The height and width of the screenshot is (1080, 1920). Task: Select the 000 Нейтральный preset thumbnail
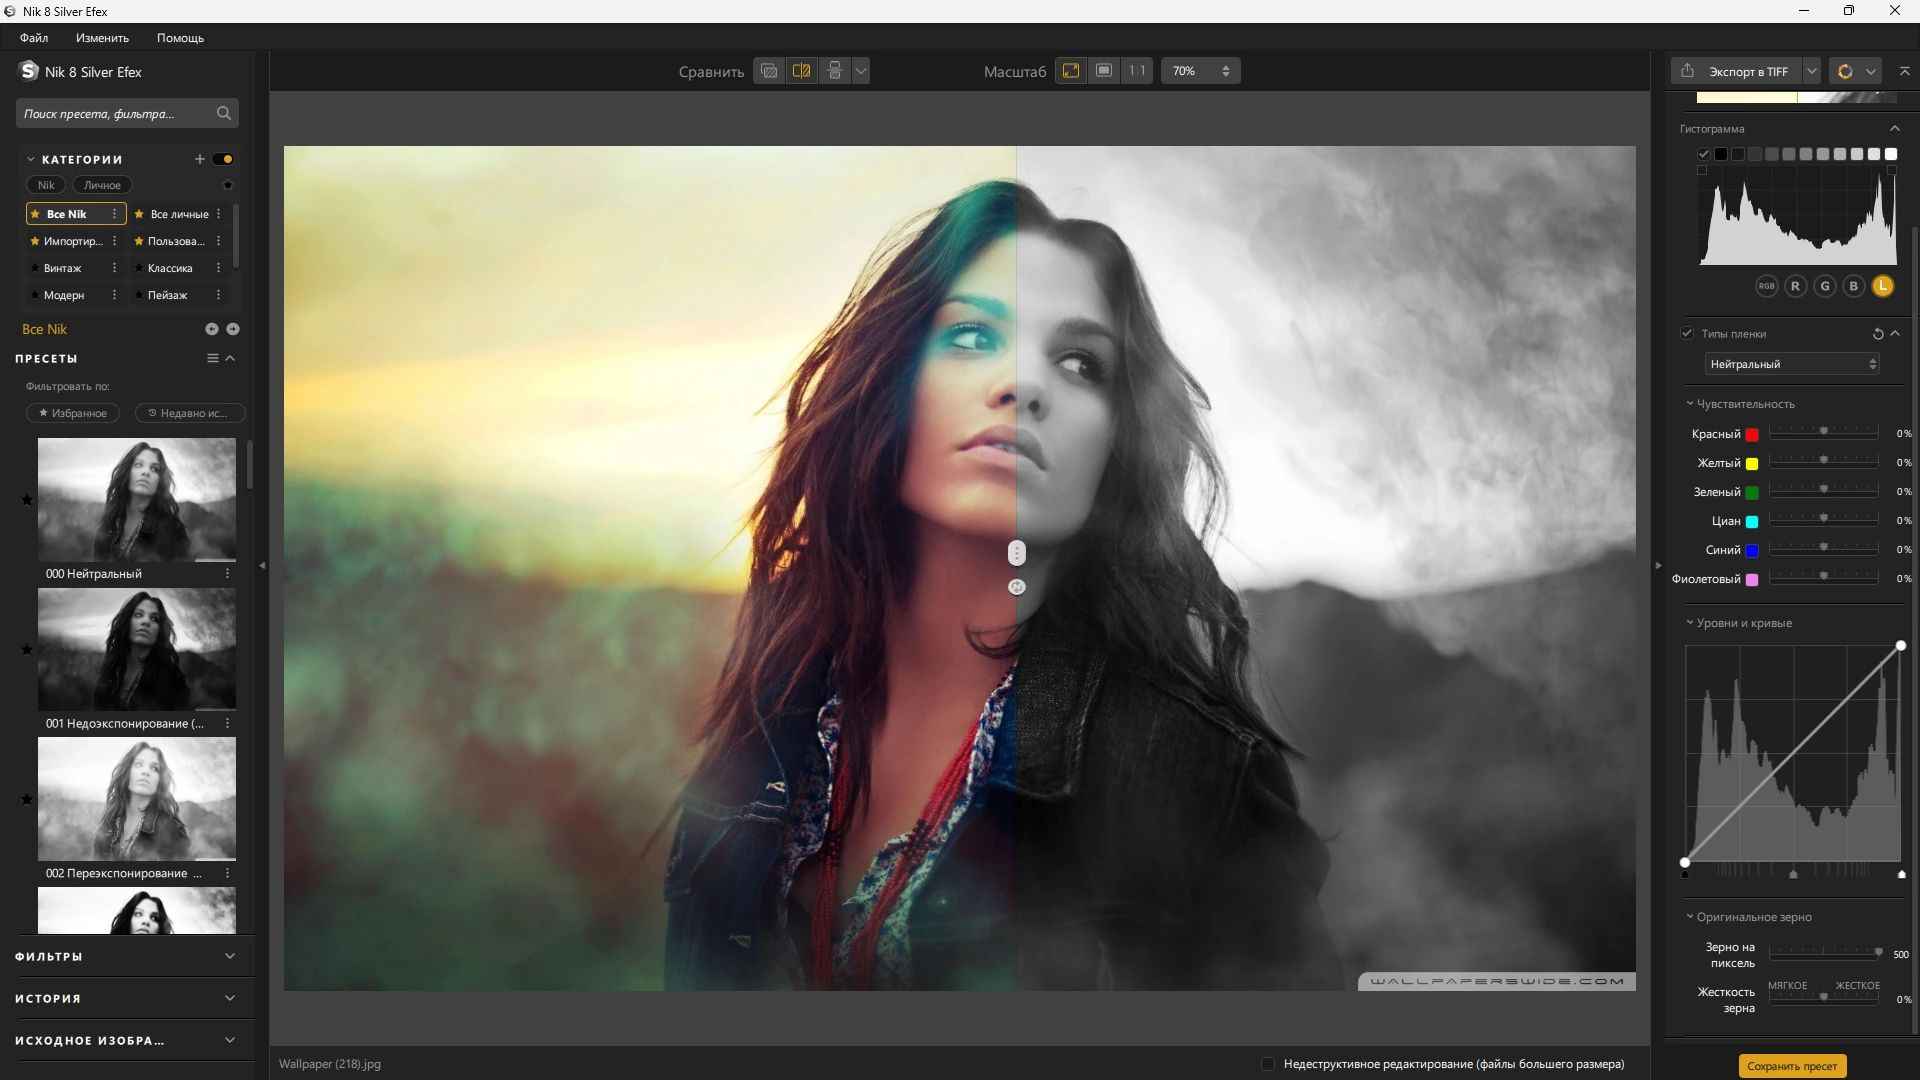(x=137, y=499)
